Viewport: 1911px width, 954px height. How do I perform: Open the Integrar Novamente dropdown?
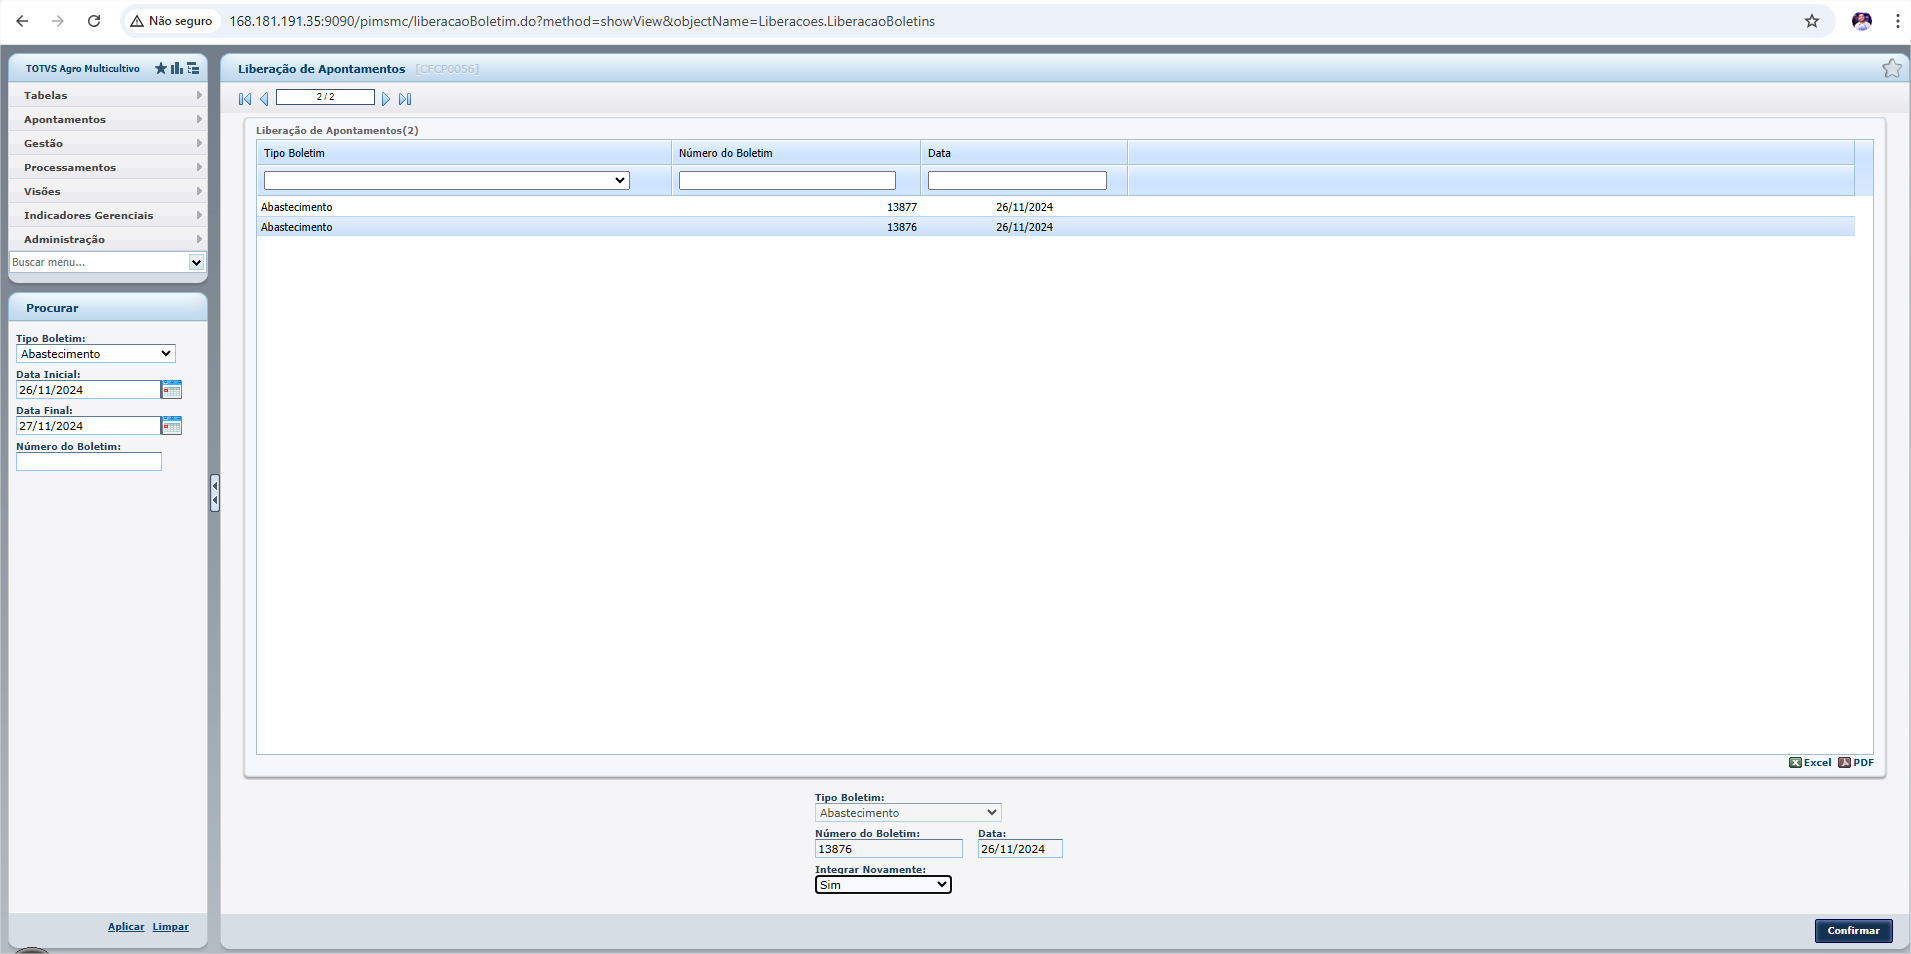pos(883,885)
